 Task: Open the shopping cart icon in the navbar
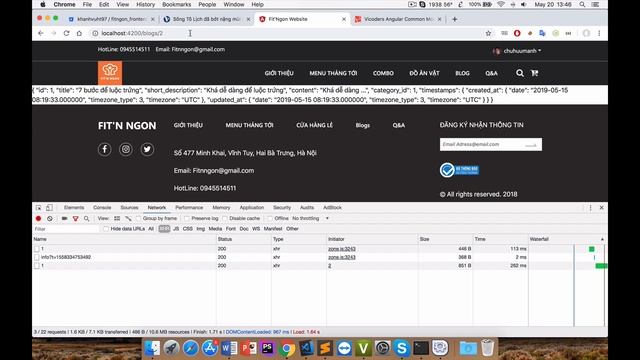534,73
